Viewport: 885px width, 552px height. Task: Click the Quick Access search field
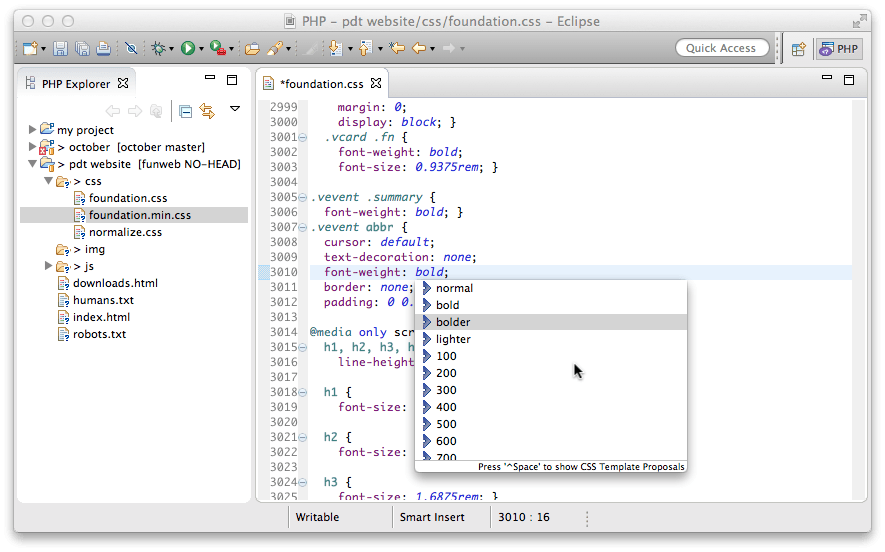[x=721, y=48]
